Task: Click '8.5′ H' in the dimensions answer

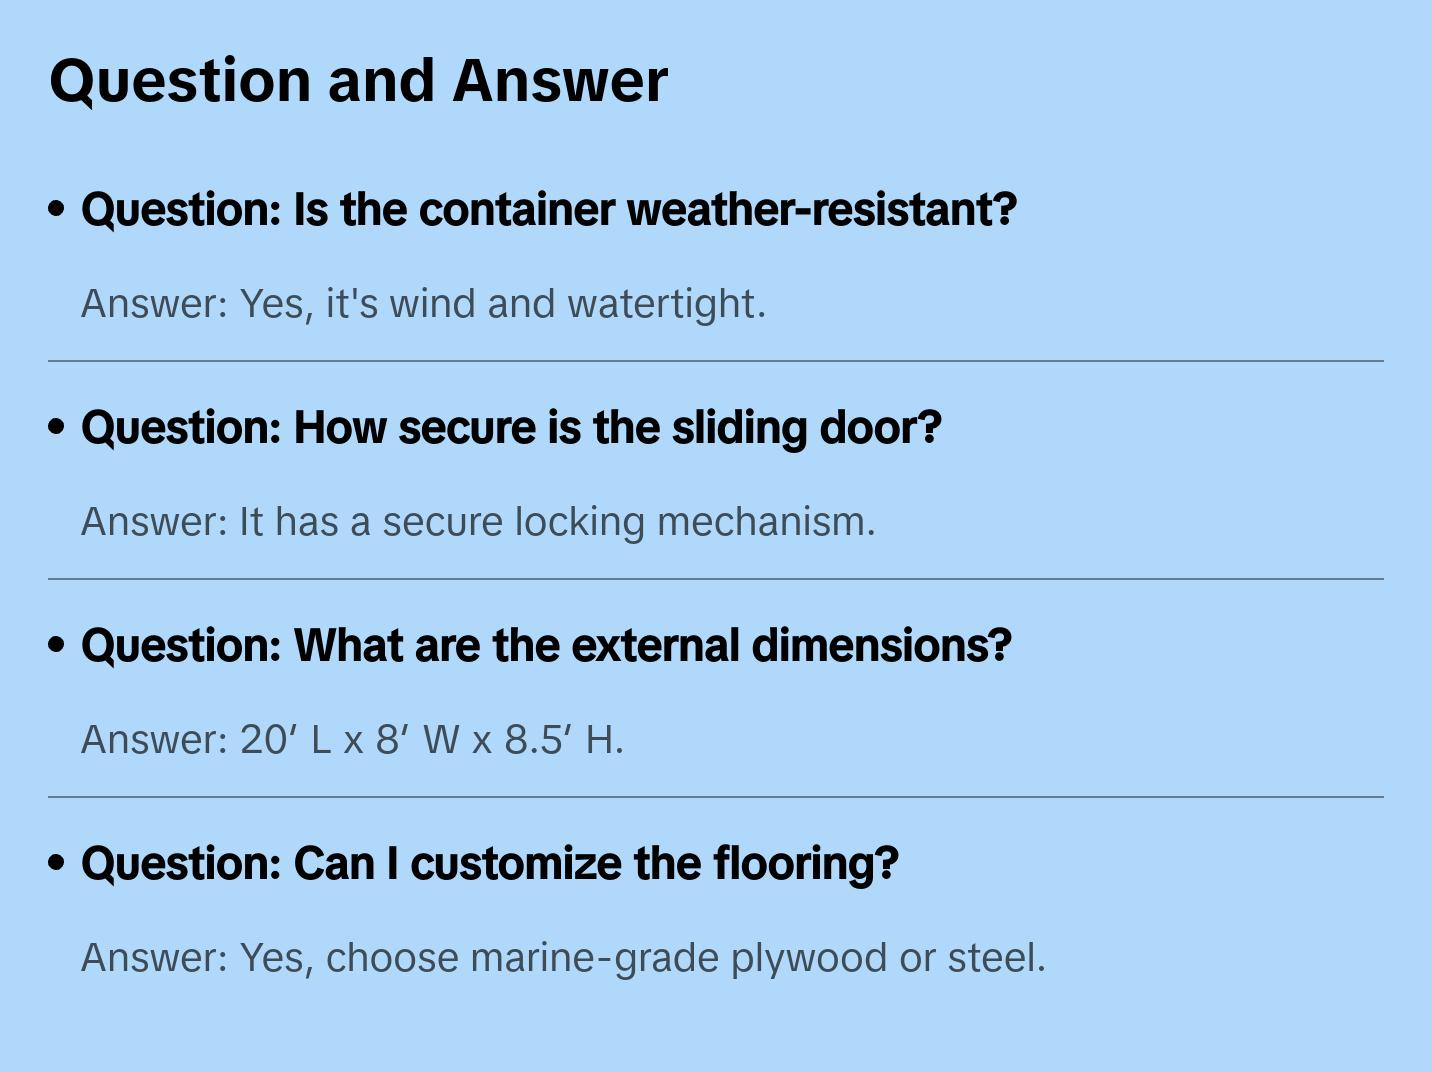Action: 563,740
